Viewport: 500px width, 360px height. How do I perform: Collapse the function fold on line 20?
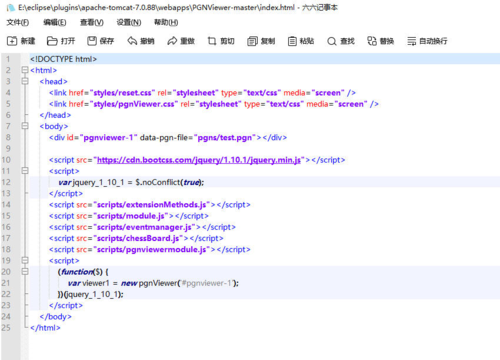[25, 271]
